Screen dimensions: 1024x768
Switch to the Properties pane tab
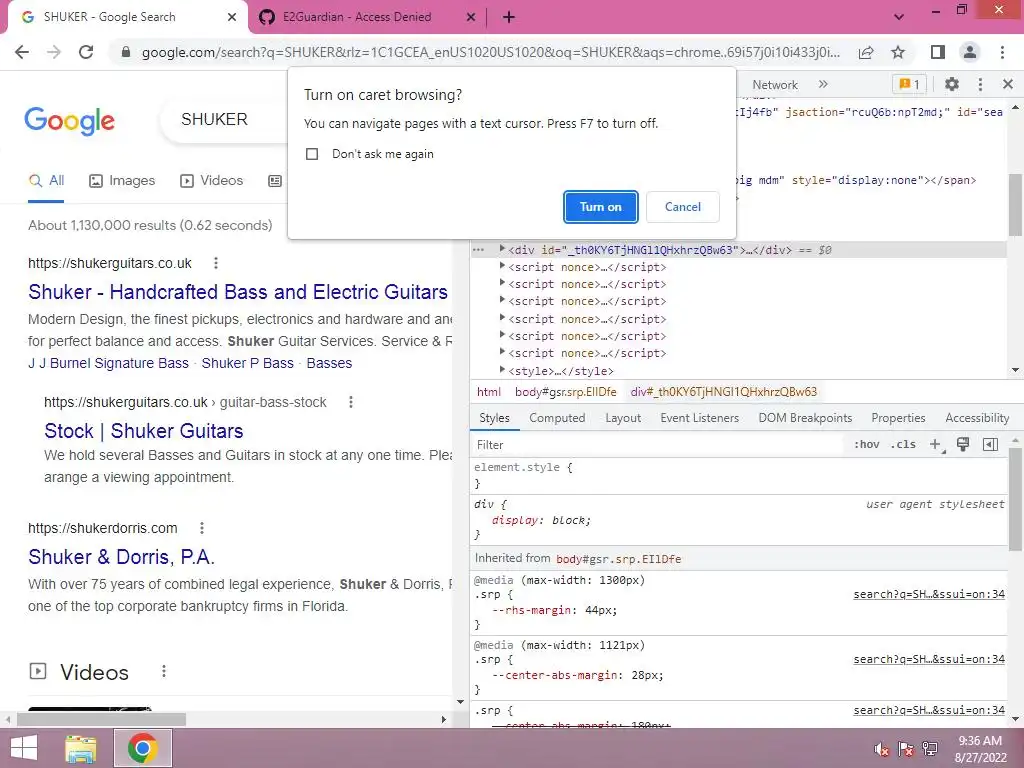pyautogui.click(x=898, y=418)
